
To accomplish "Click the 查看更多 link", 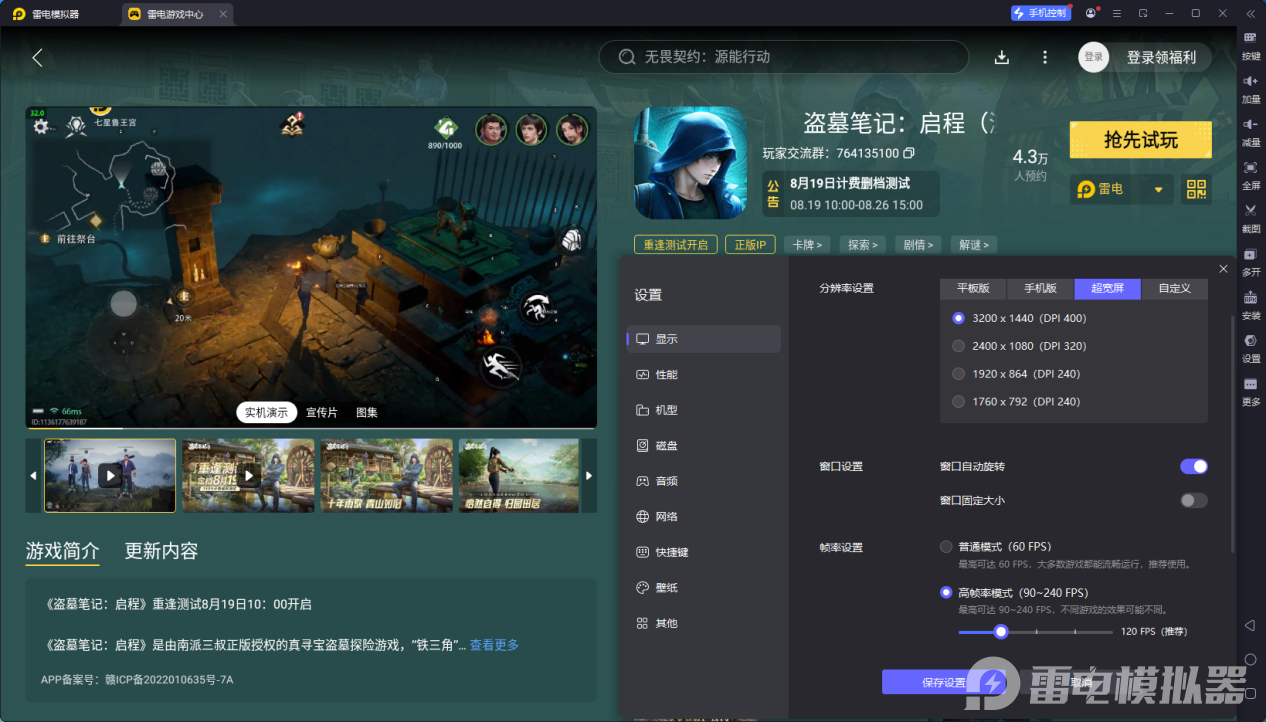I will 494,645.
